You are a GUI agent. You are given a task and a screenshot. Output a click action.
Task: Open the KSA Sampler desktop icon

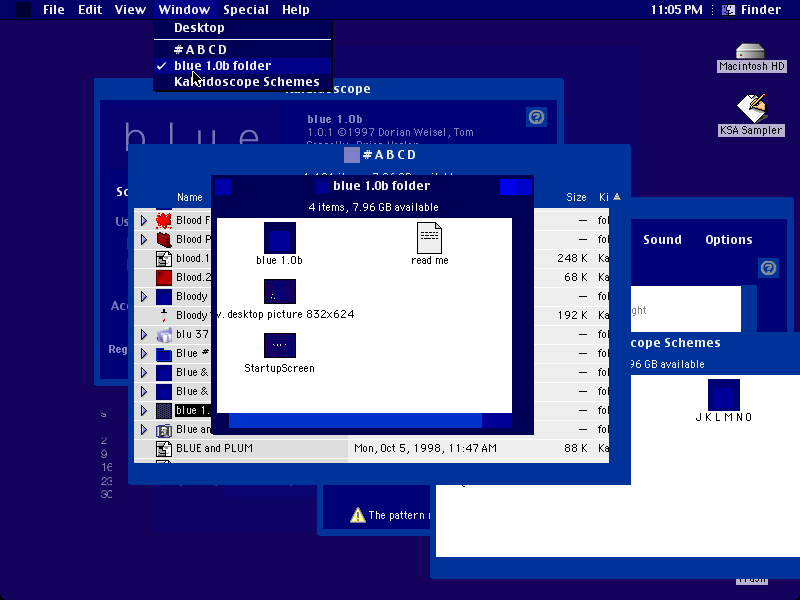(752, 108)
